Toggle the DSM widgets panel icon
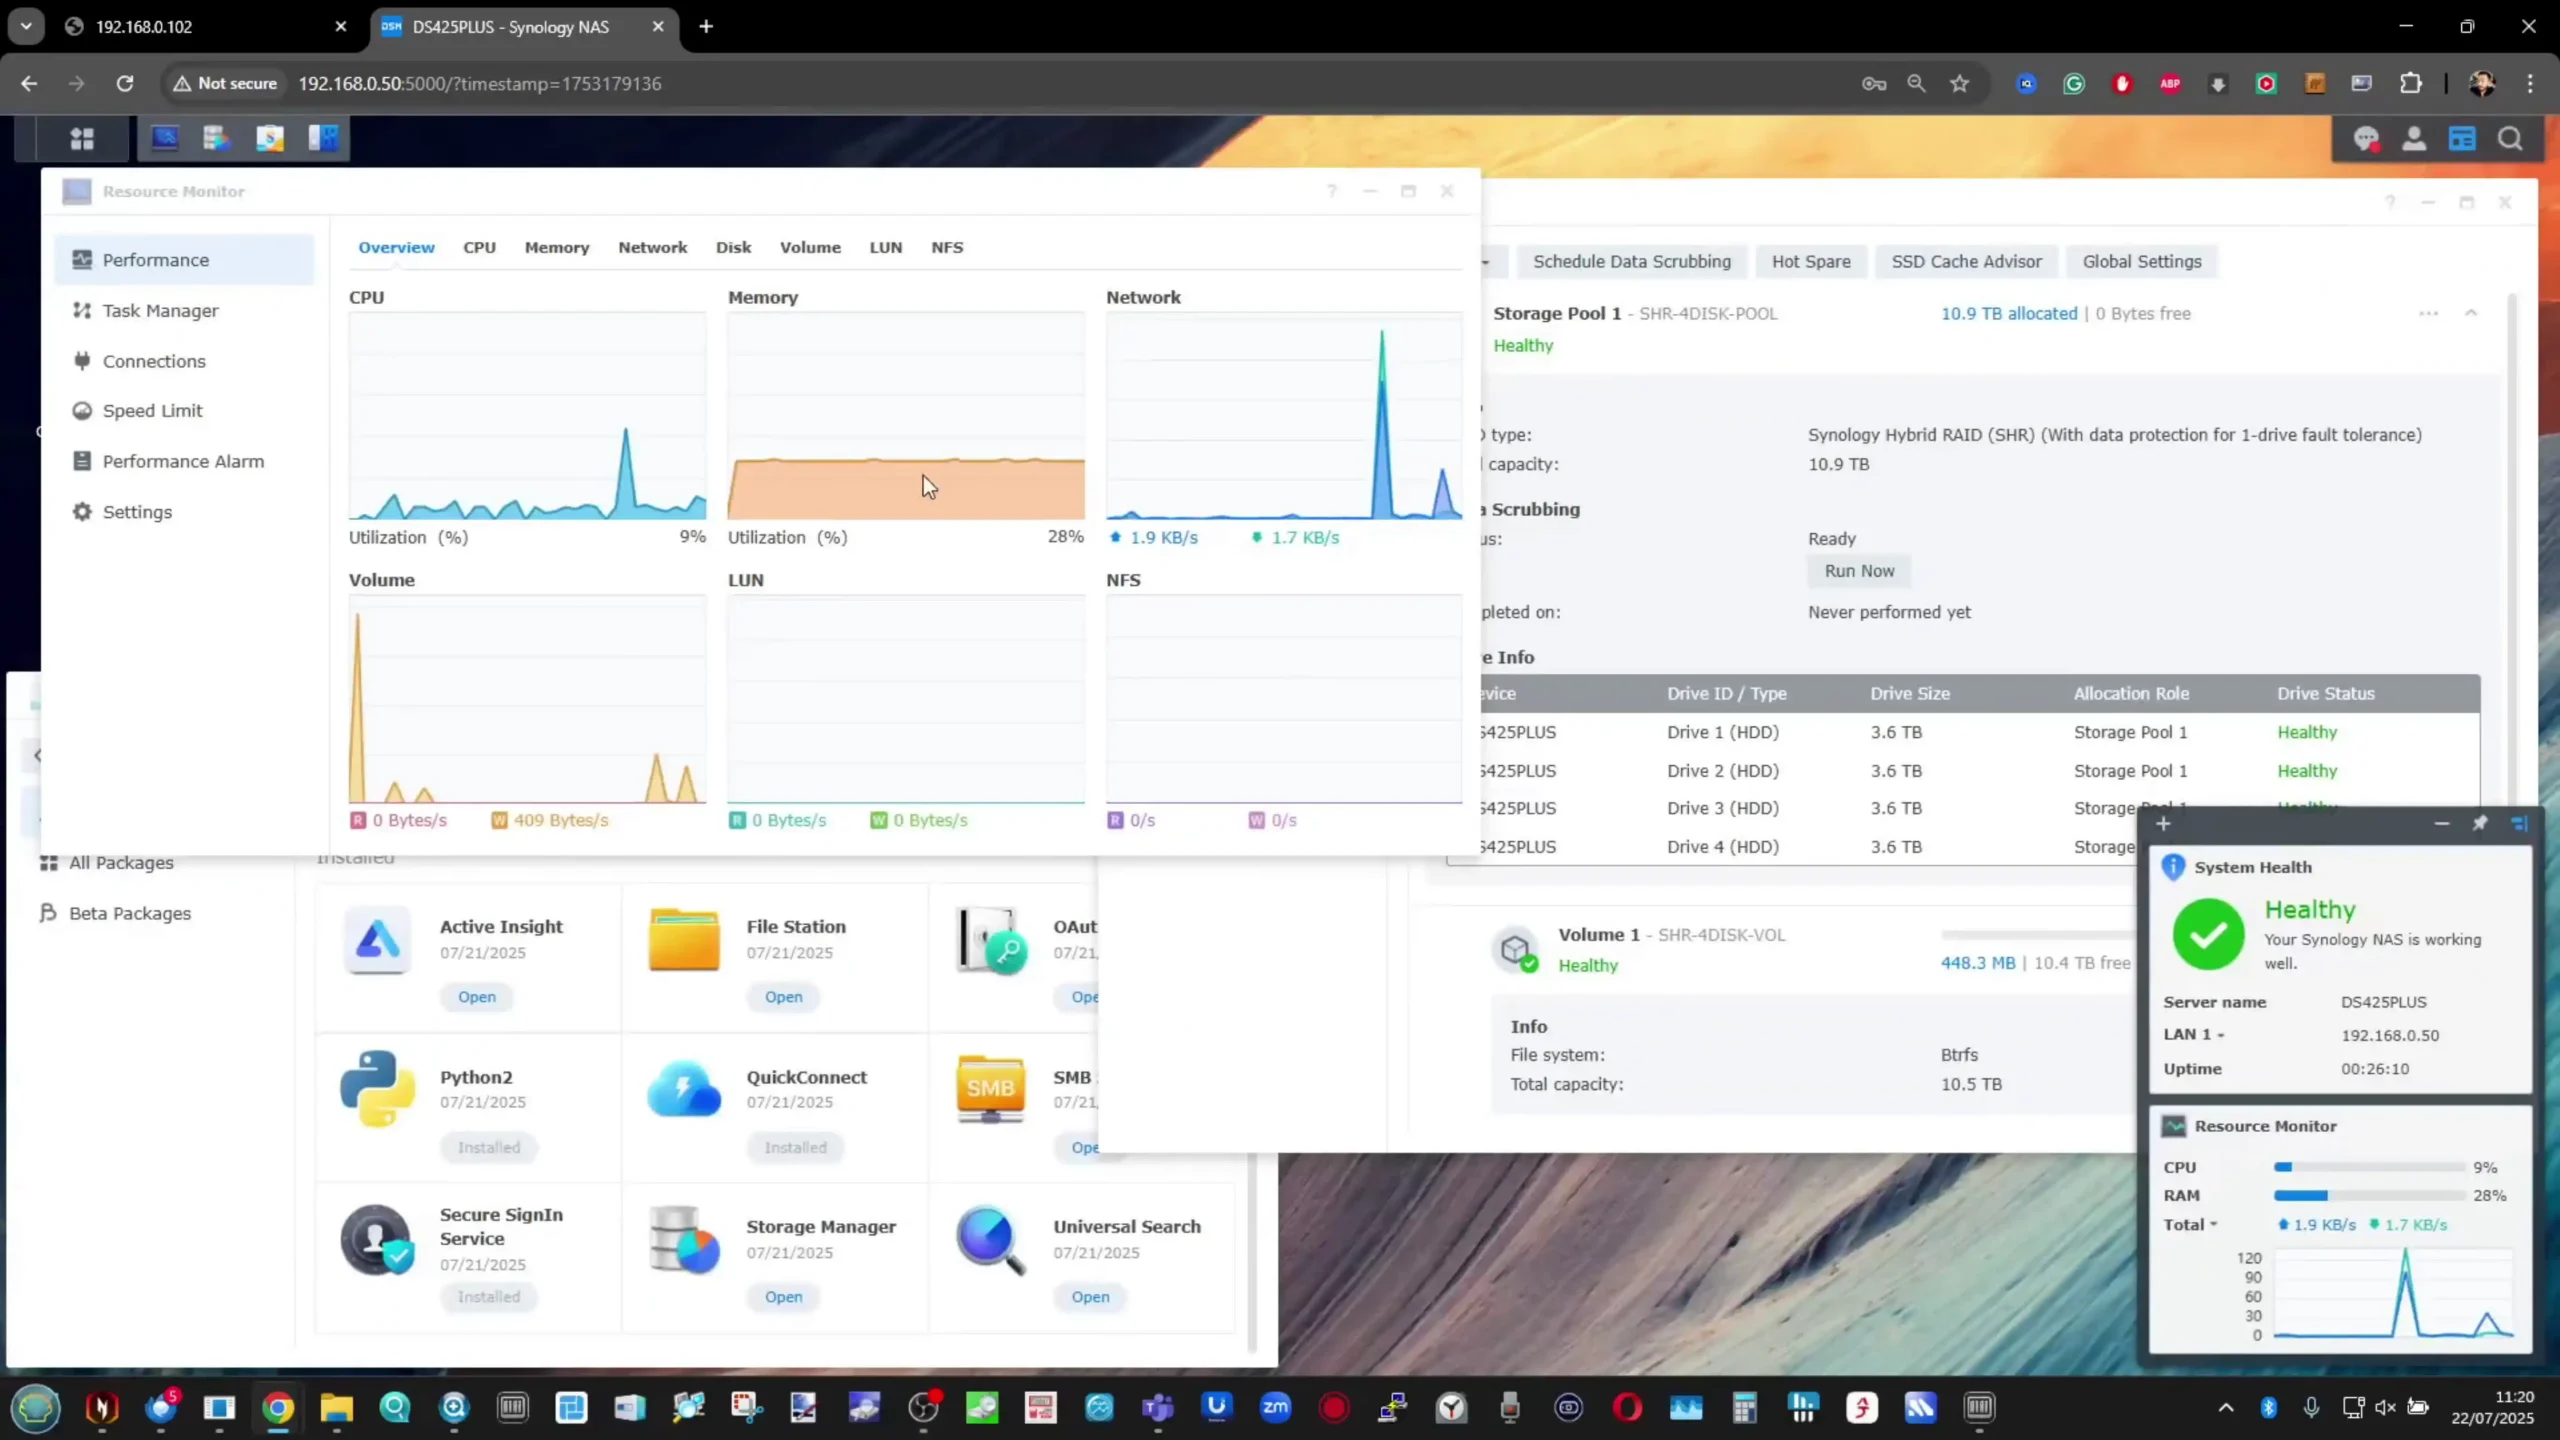The width and height of the screenshot is (2560, 1440). [2462, 139]
